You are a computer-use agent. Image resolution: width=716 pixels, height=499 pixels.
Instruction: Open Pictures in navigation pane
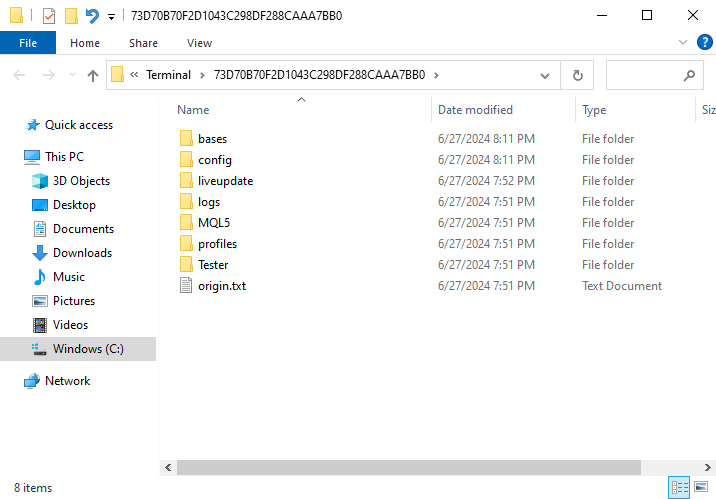point(74,301)
